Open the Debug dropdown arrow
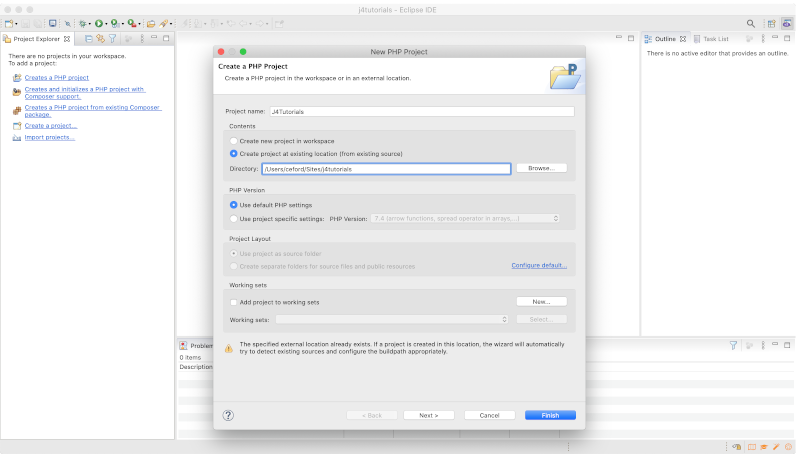This screenshot has width=800, height=454. 89,24
